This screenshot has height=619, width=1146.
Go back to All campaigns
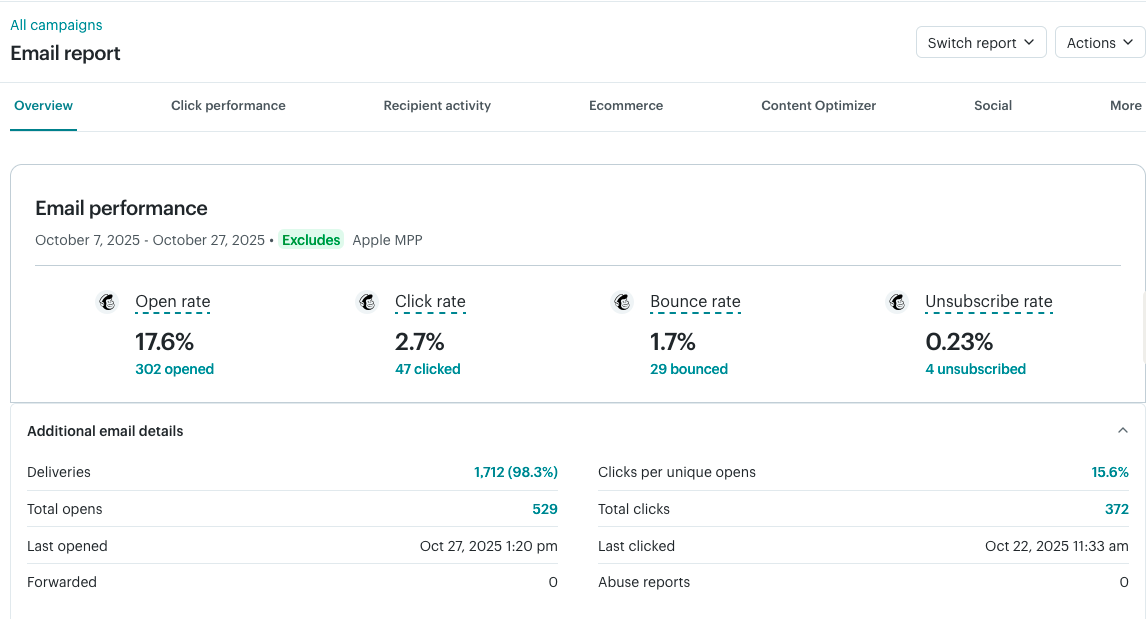click(x=56, y=24)
